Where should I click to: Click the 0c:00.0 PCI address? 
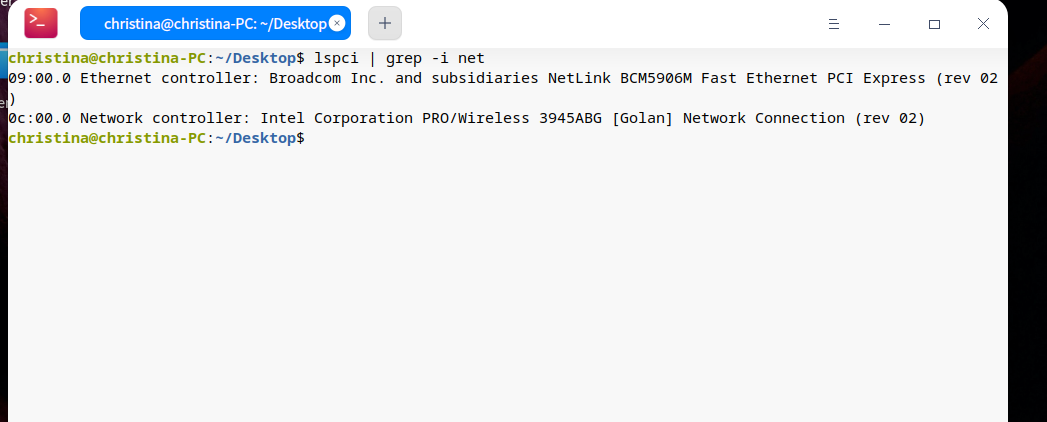click(40, 118)
